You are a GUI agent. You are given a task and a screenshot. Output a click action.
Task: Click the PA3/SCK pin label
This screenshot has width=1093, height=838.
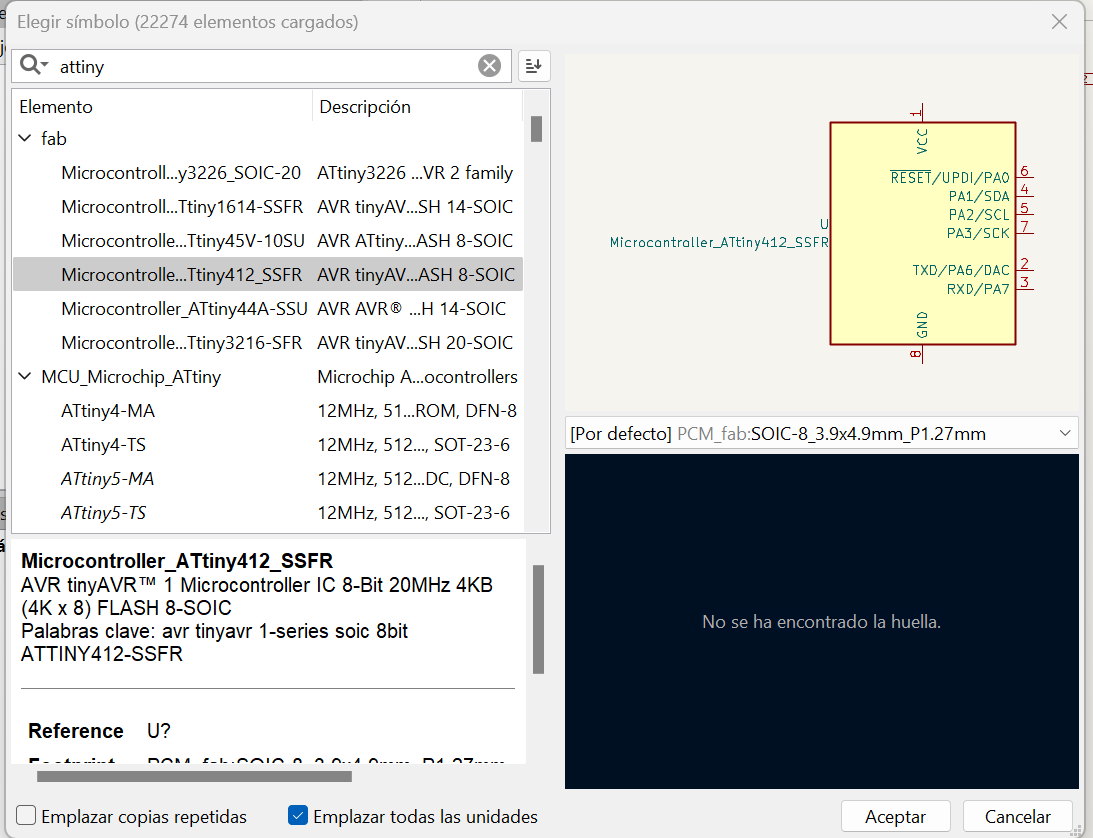[978, 233]
